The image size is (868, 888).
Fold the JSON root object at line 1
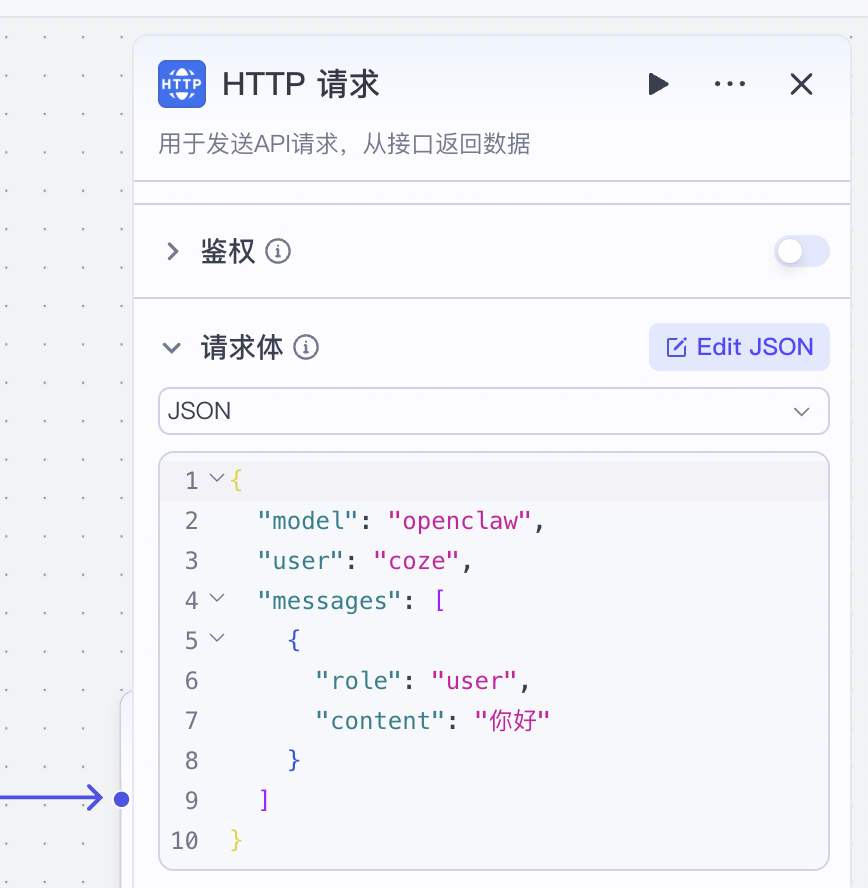pos(216,480)
